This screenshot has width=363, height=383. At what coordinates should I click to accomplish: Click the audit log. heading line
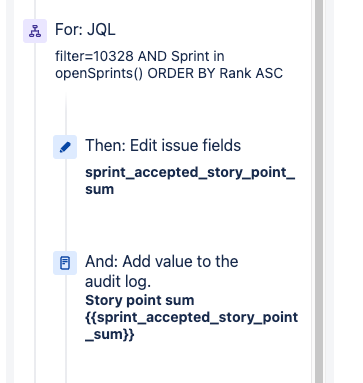[118, 282]
